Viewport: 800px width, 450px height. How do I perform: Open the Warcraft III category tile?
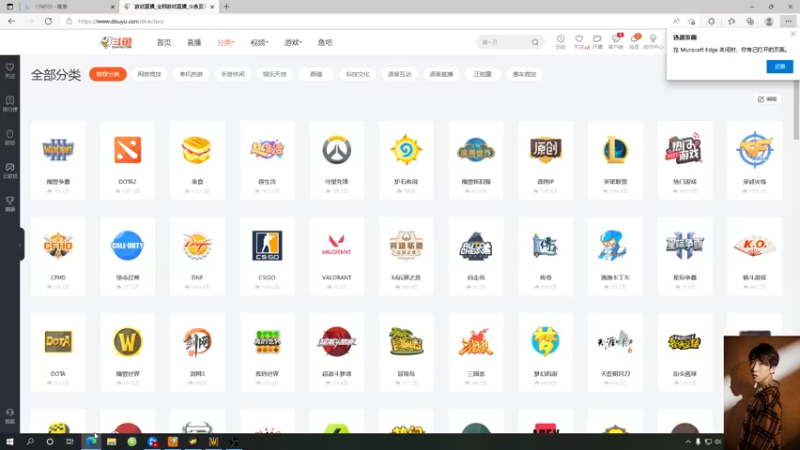point(58,160)
